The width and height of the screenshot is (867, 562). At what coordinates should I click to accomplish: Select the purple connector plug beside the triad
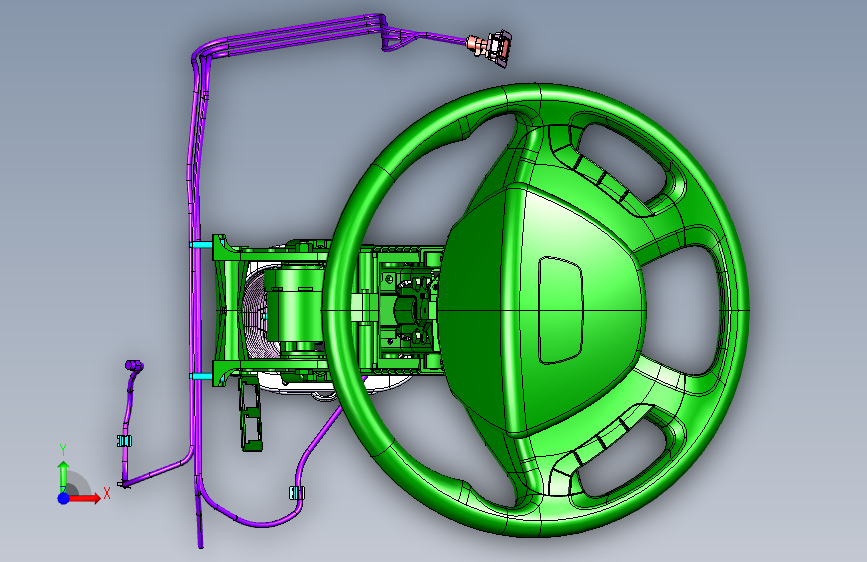(x=134, y=366)
